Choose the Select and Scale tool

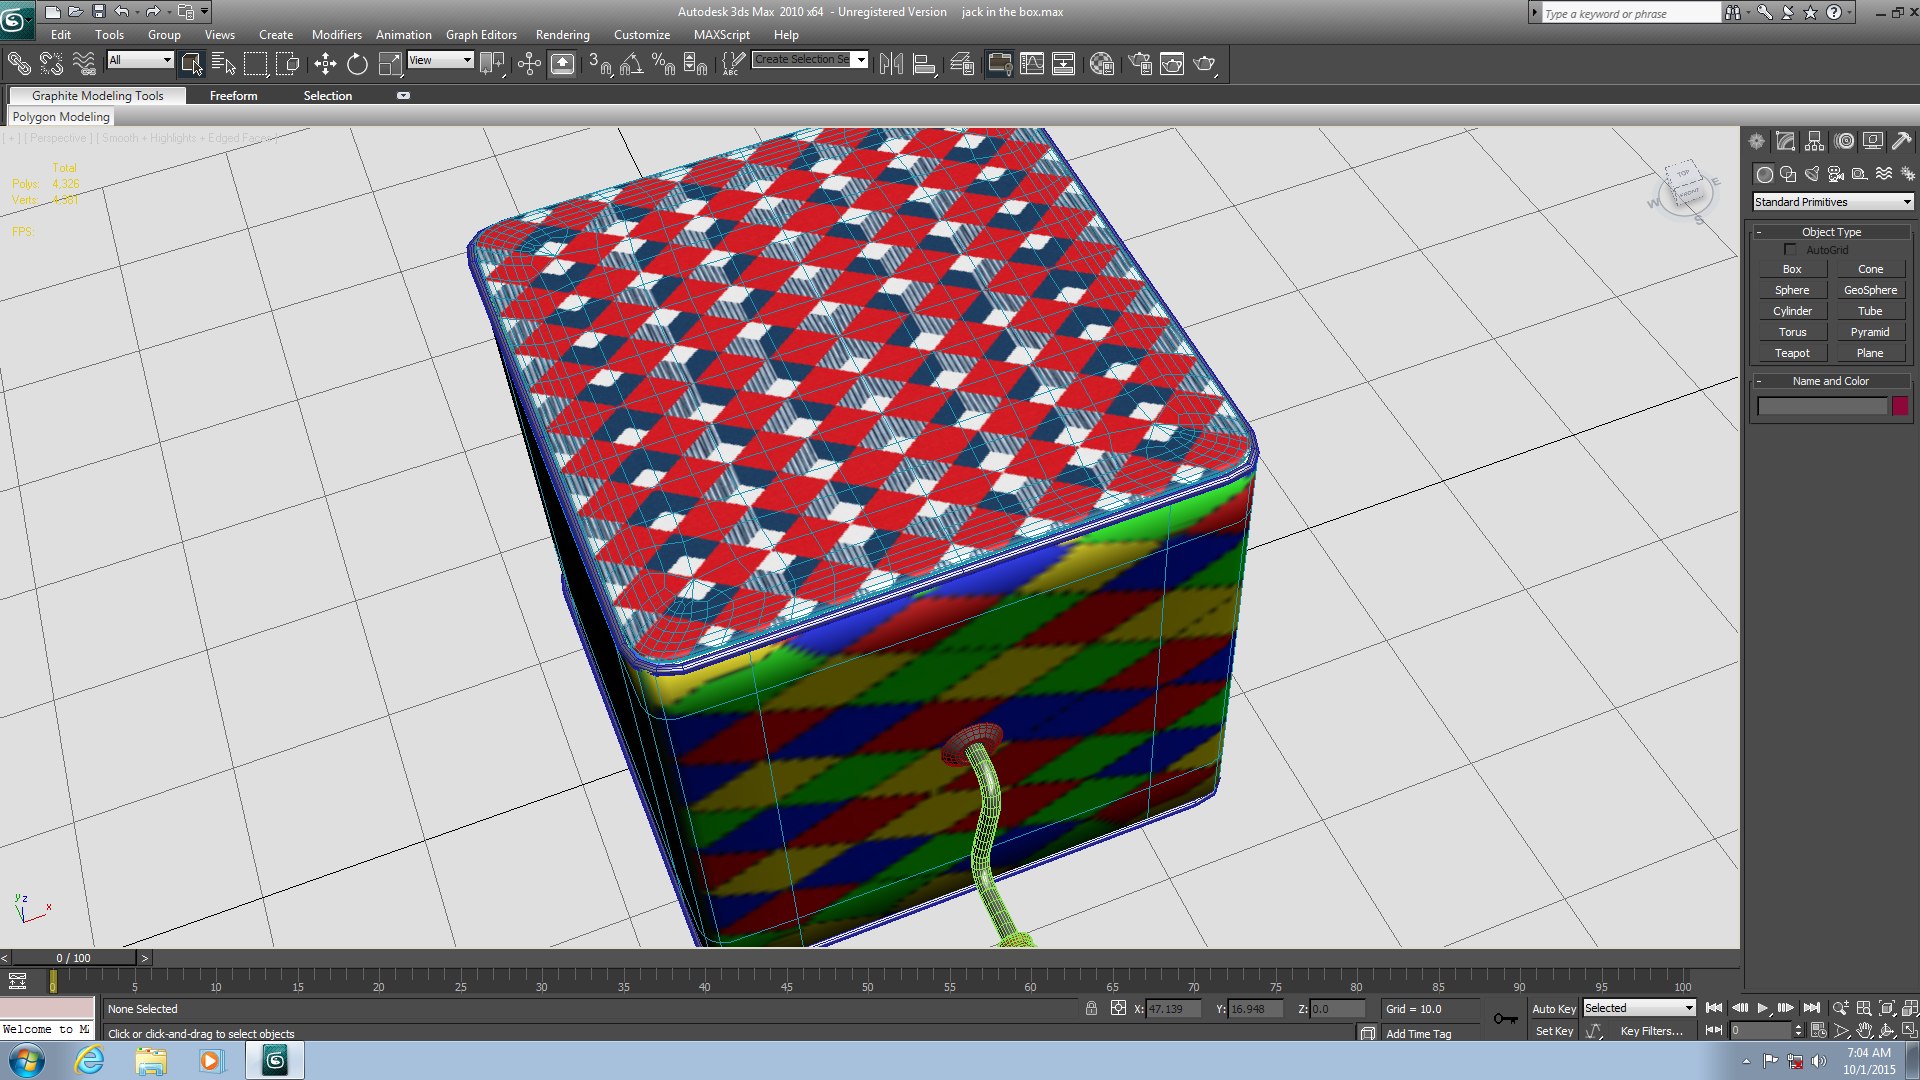coord(390,64)
